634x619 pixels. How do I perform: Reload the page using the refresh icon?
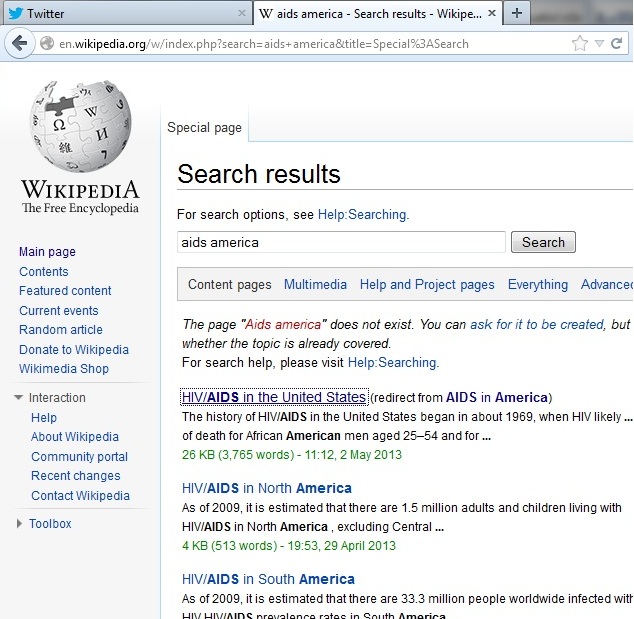pos(617,43)
